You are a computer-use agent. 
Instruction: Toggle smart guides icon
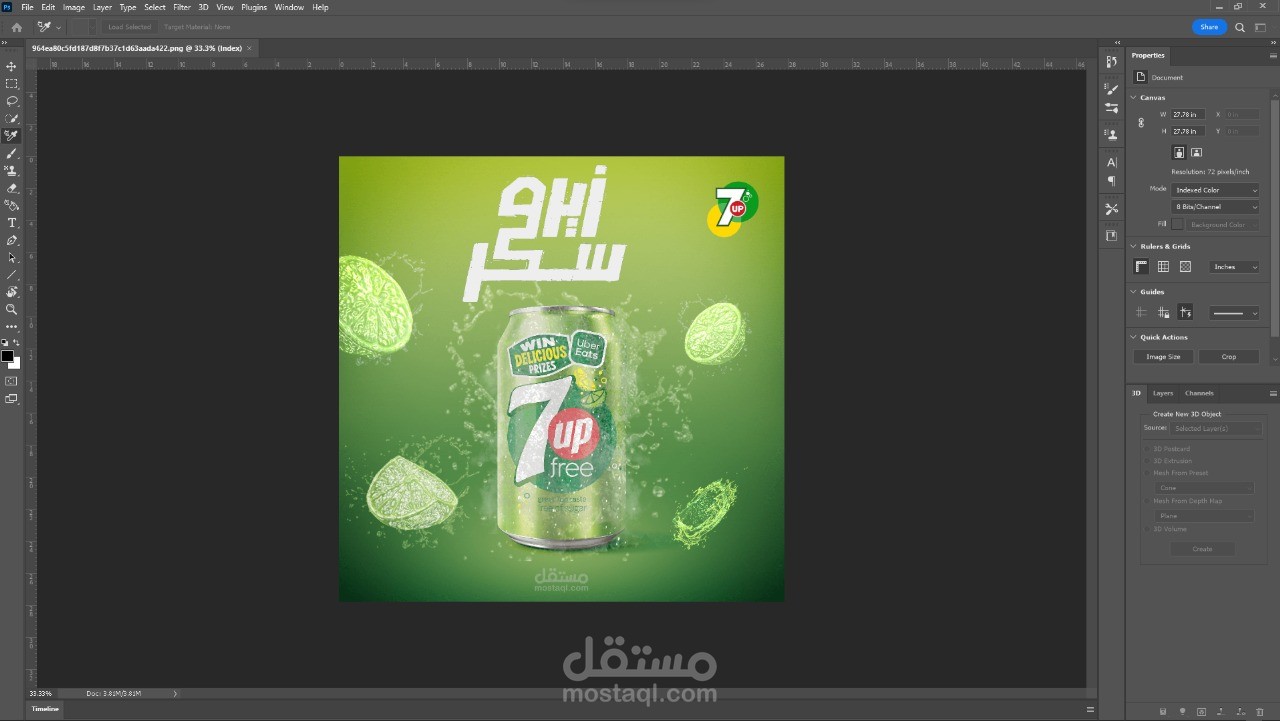click(1185, 313)
